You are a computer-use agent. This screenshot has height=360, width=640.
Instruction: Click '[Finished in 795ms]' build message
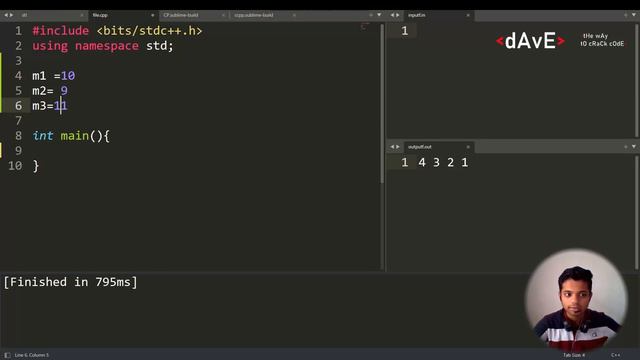(x=71, y=282)
